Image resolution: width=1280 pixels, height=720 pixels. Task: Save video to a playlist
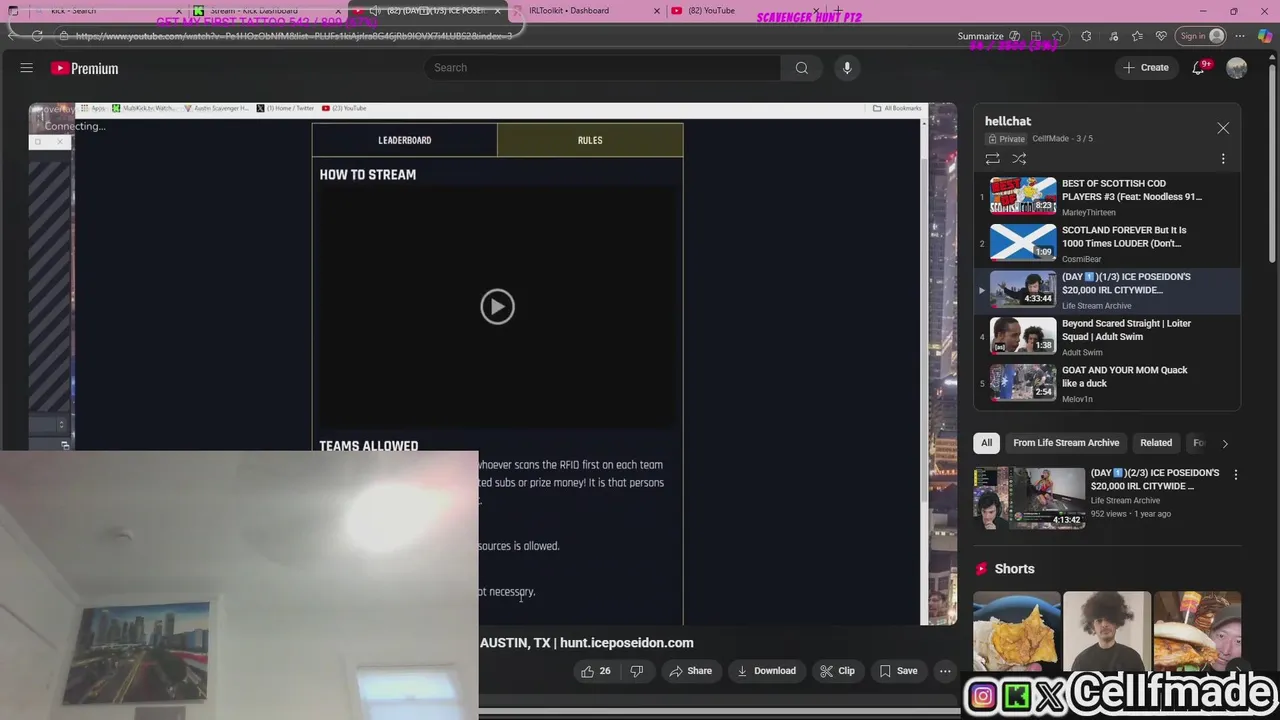coord(898,671)
